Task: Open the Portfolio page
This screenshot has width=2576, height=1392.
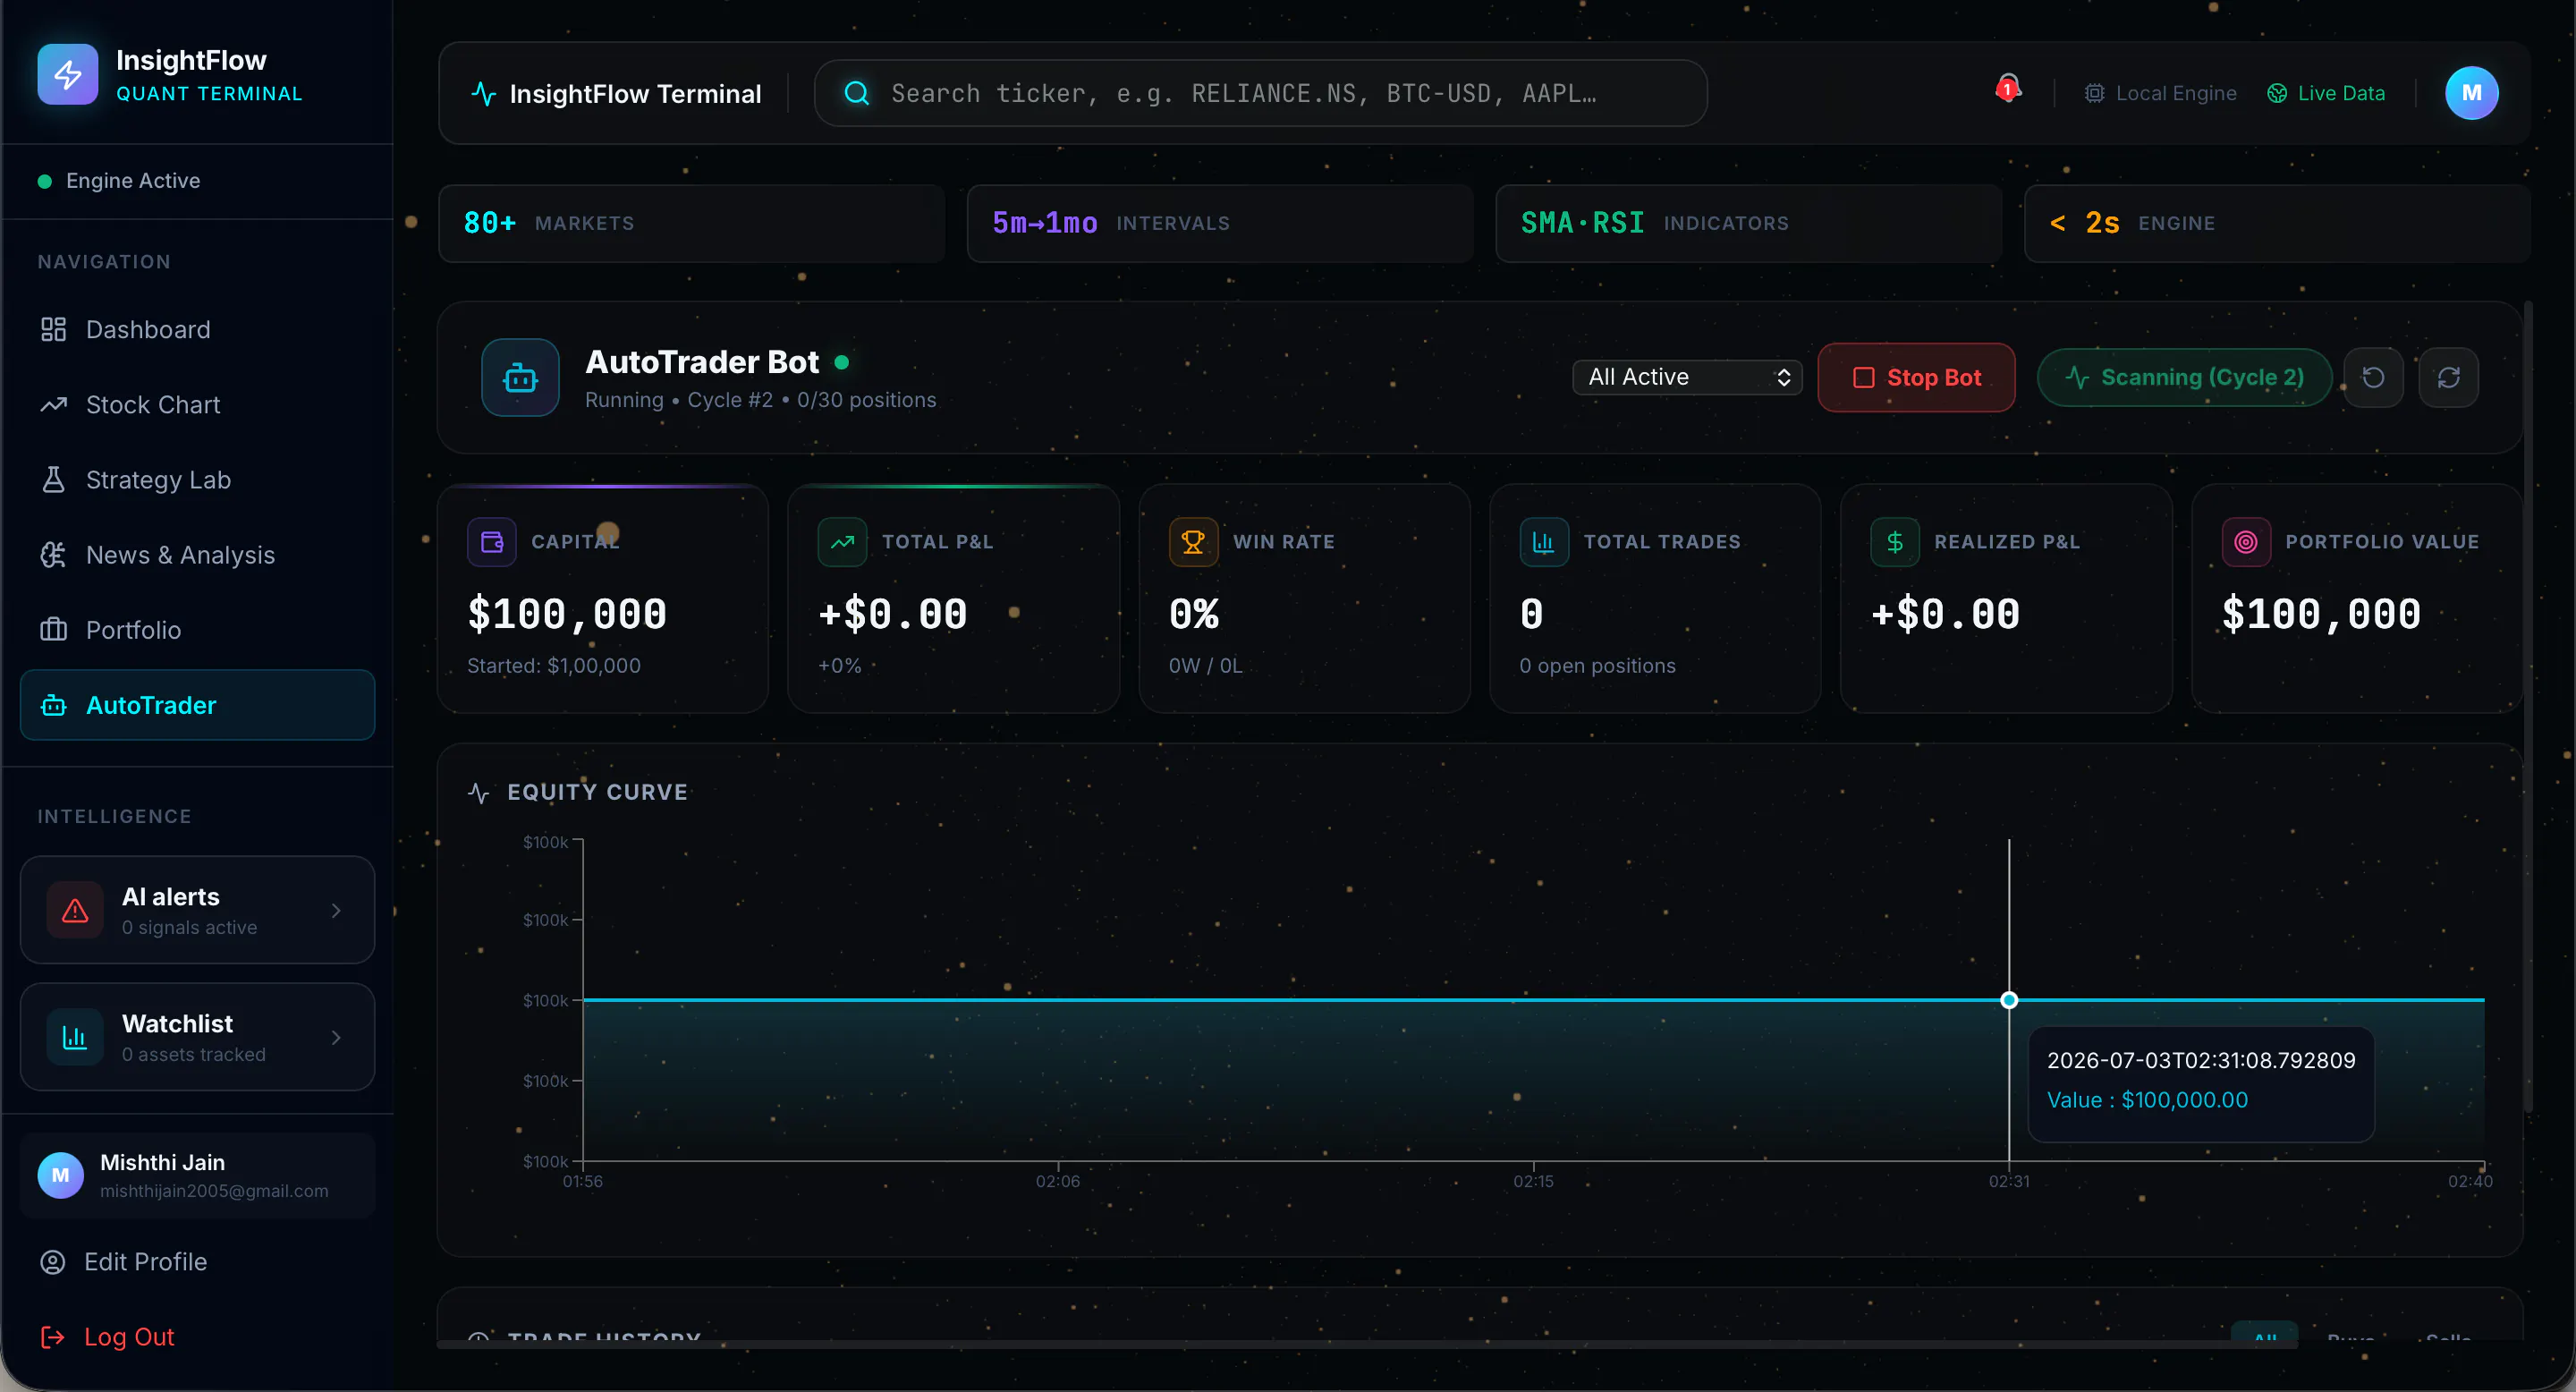Action: pyautogui.click(x=197, y=629)
